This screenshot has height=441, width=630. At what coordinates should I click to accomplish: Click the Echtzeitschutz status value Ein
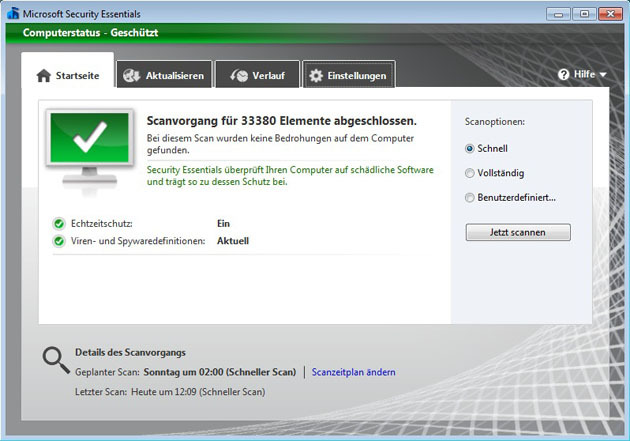point(223,224)
